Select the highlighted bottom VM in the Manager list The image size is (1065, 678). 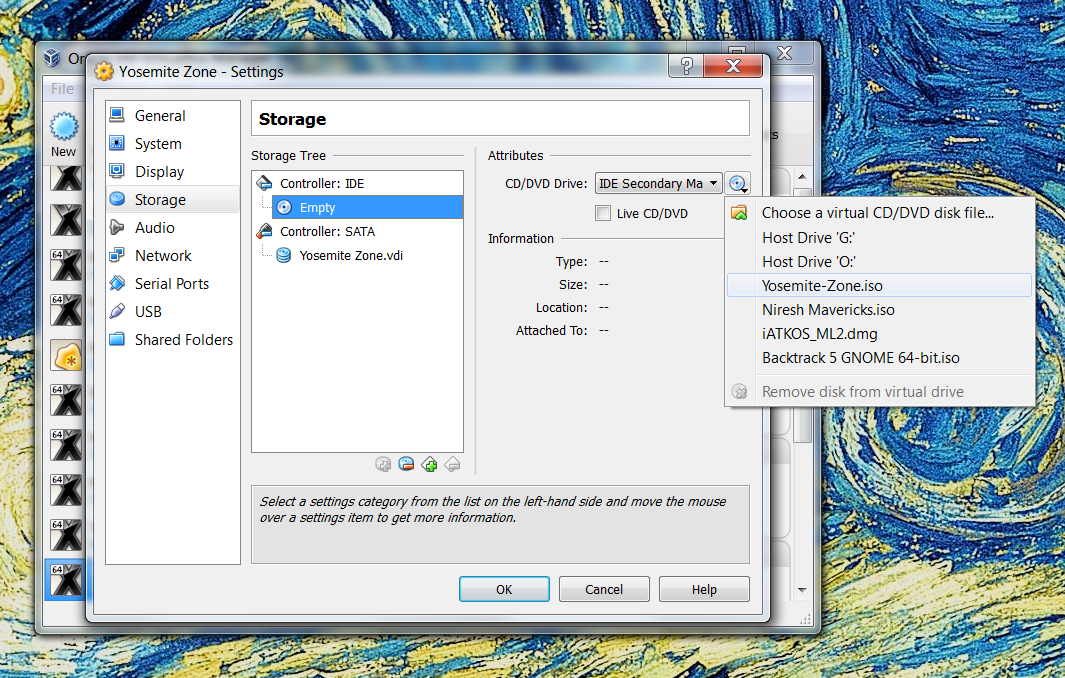(66, 579)
